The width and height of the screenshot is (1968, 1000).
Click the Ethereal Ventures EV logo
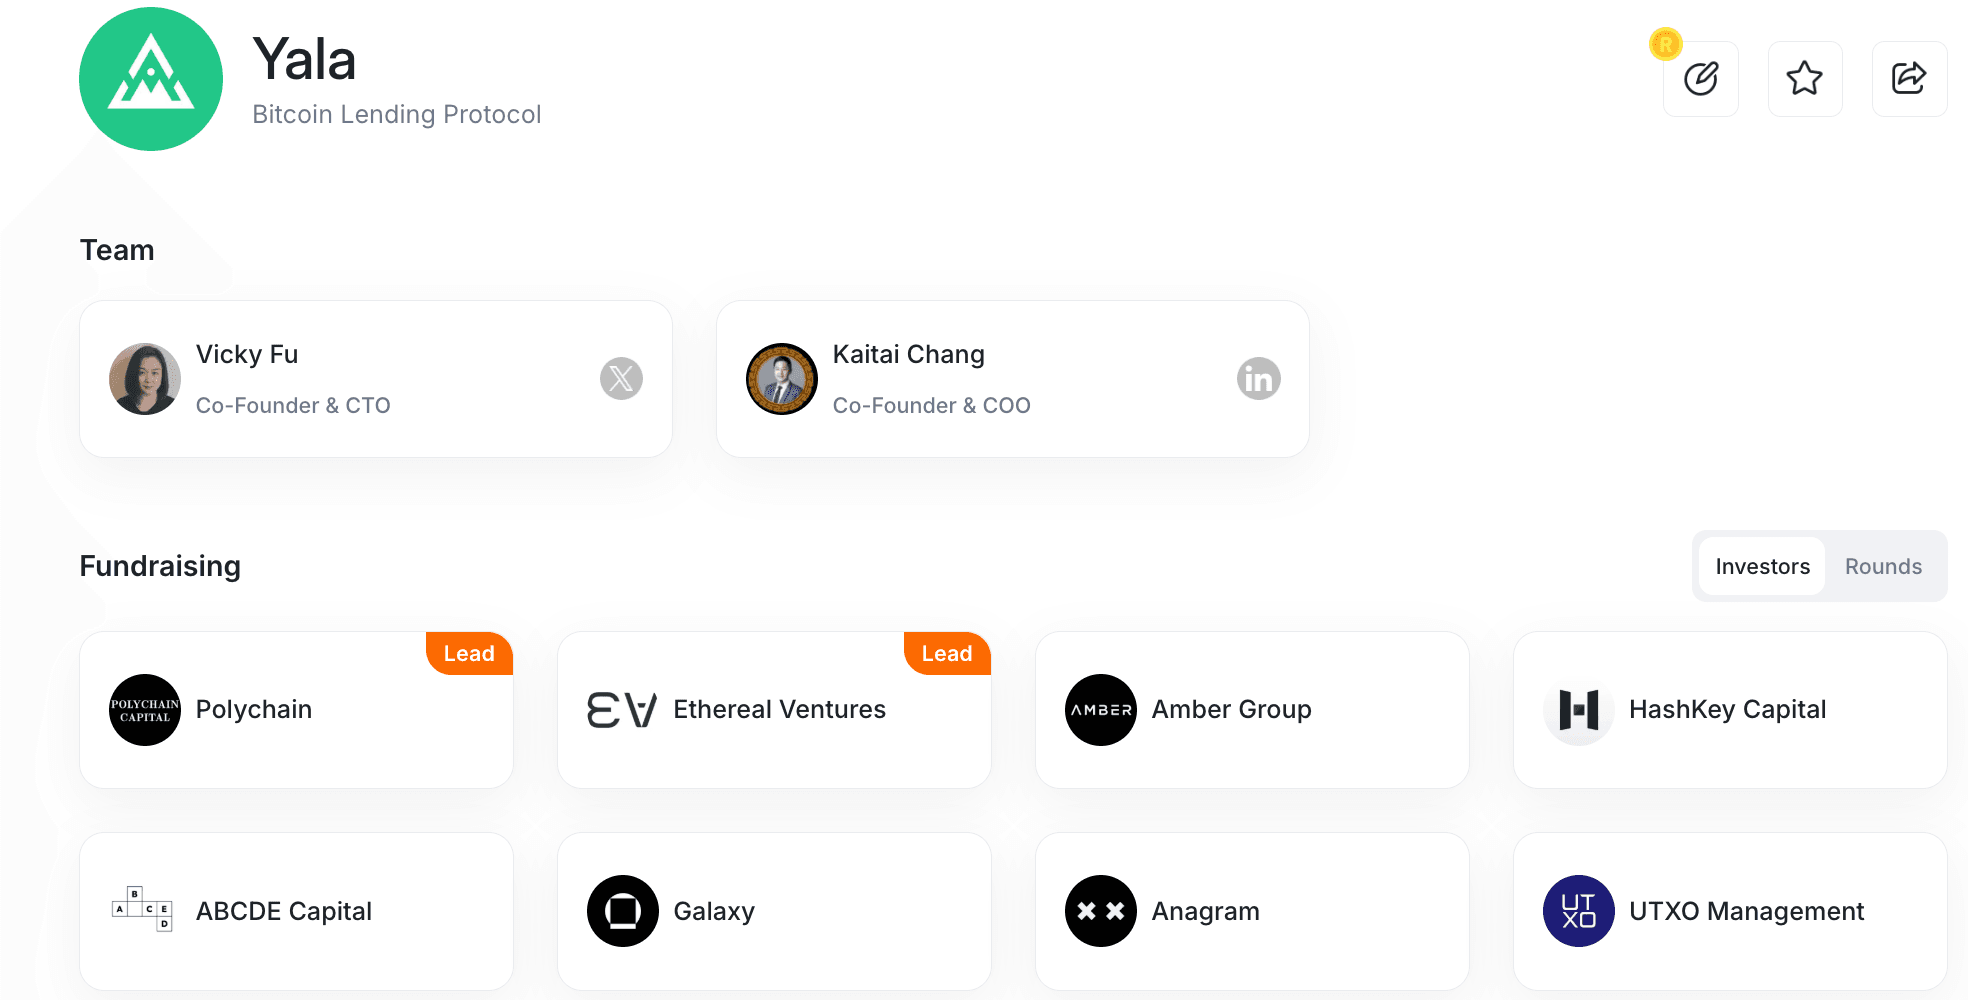tap(622, 710)
